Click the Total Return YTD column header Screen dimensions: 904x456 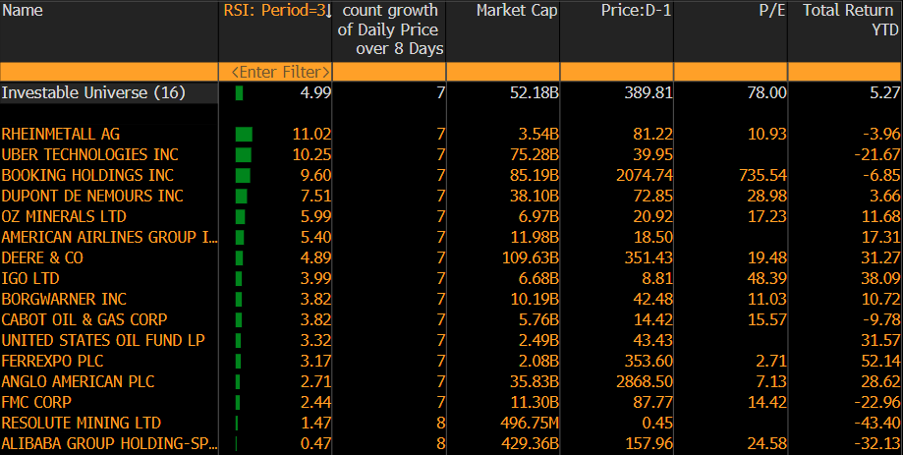tap(850, 20)
